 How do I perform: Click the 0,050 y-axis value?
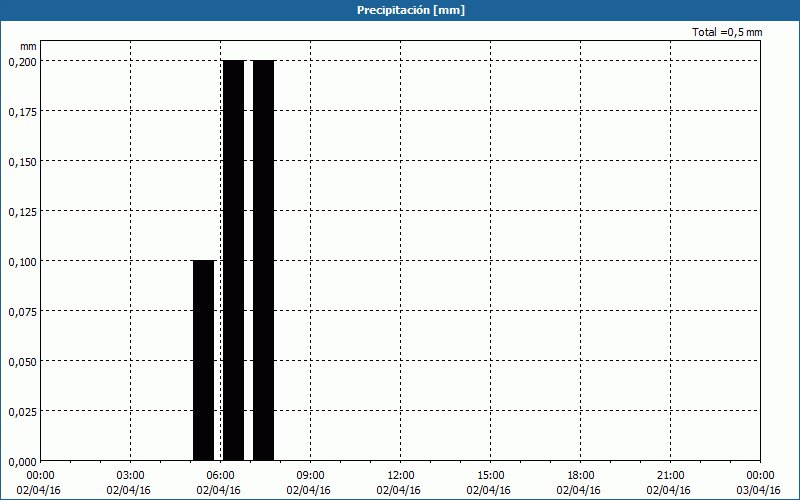click(22, 362)
